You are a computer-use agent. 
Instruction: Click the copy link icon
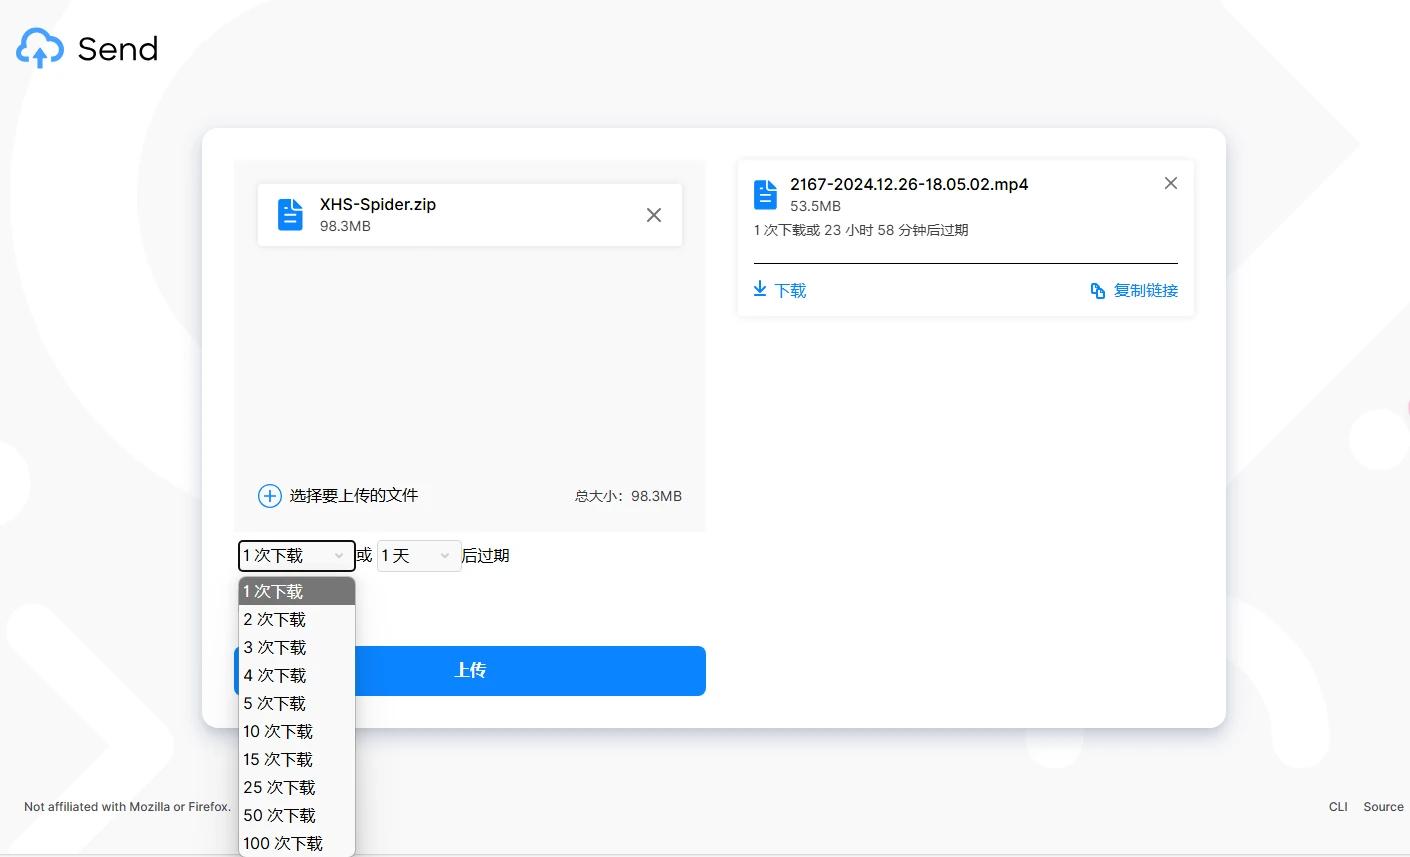(x=1097, y=291)
